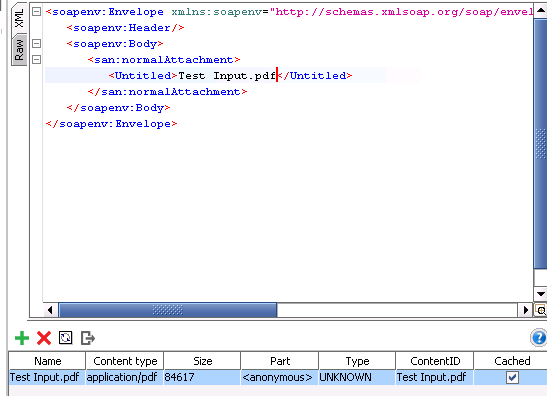This screenshot has height=396, width=547.
Task: Switch to the XML vertical tab
Action: (19, 18)
